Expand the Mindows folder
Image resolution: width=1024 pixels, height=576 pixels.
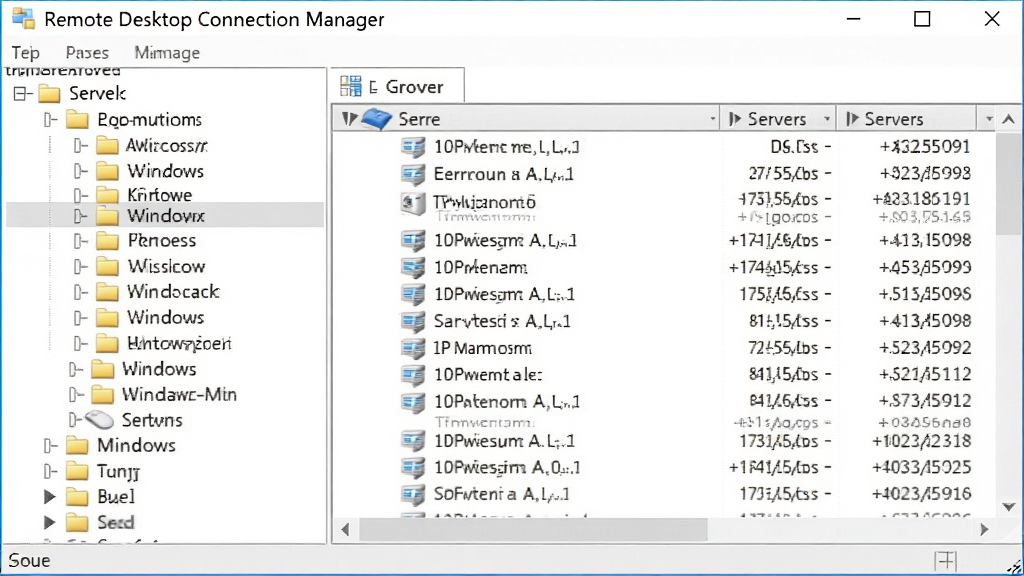pos(50,445)
